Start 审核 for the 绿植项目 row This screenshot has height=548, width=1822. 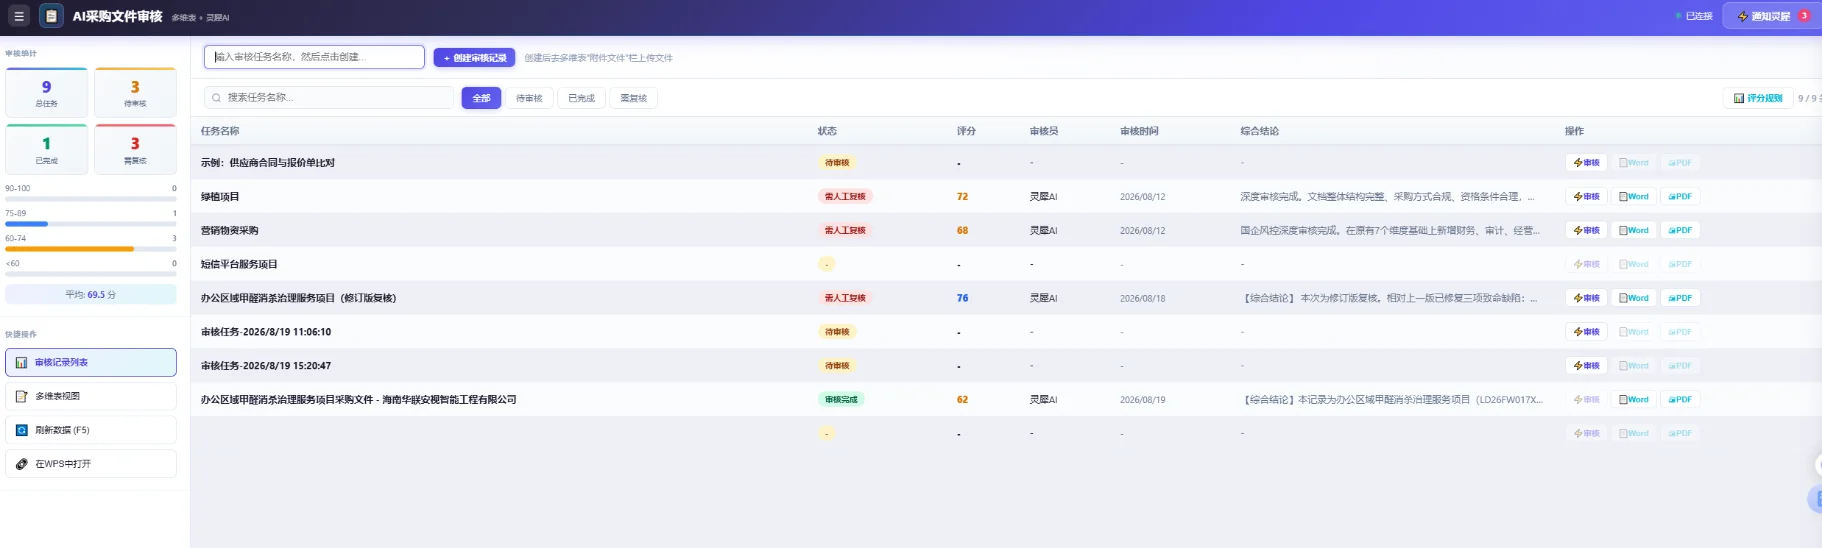coord(1586,197)
